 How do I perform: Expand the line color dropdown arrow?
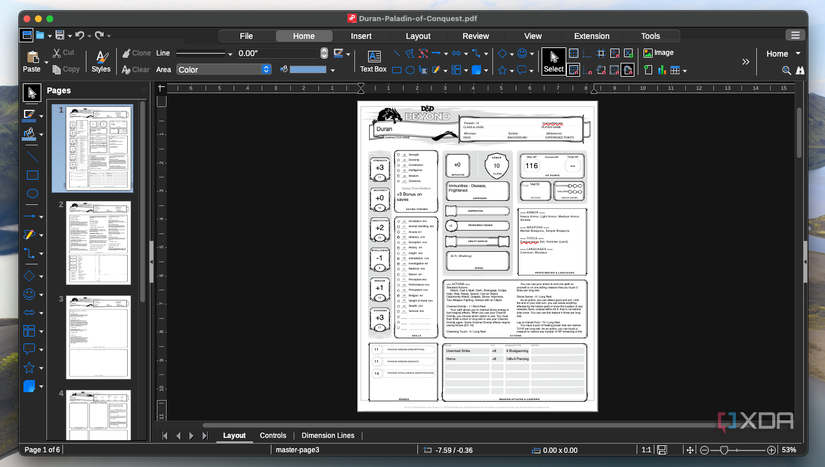[x=348, y=54]
